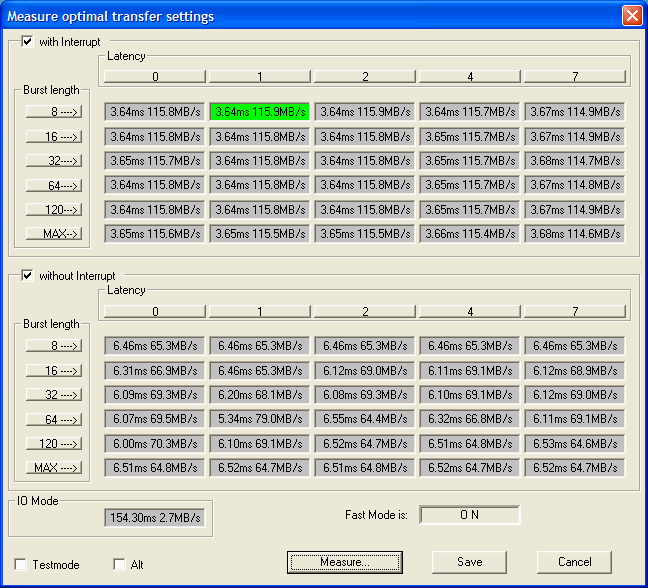648x588 pixels.
Task: Select the green highlighted 115.9MB/s result
Action: (260, 112)
